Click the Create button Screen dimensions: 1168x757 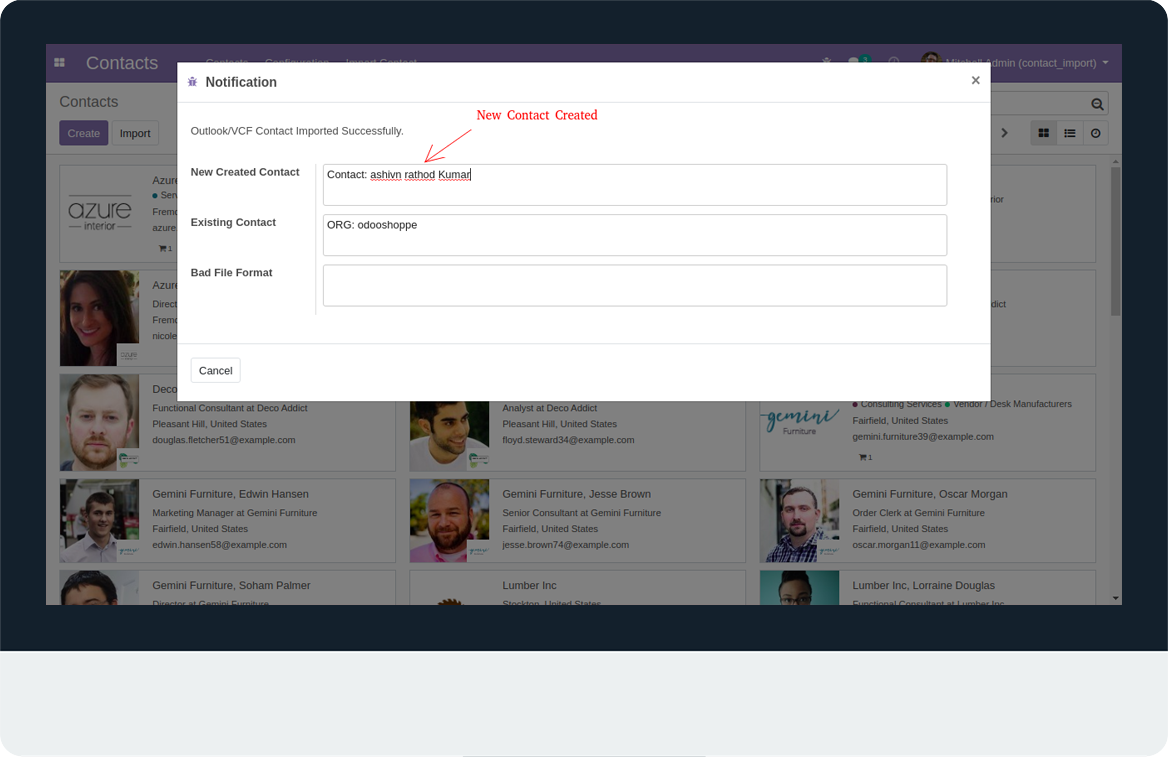(83, 133)
